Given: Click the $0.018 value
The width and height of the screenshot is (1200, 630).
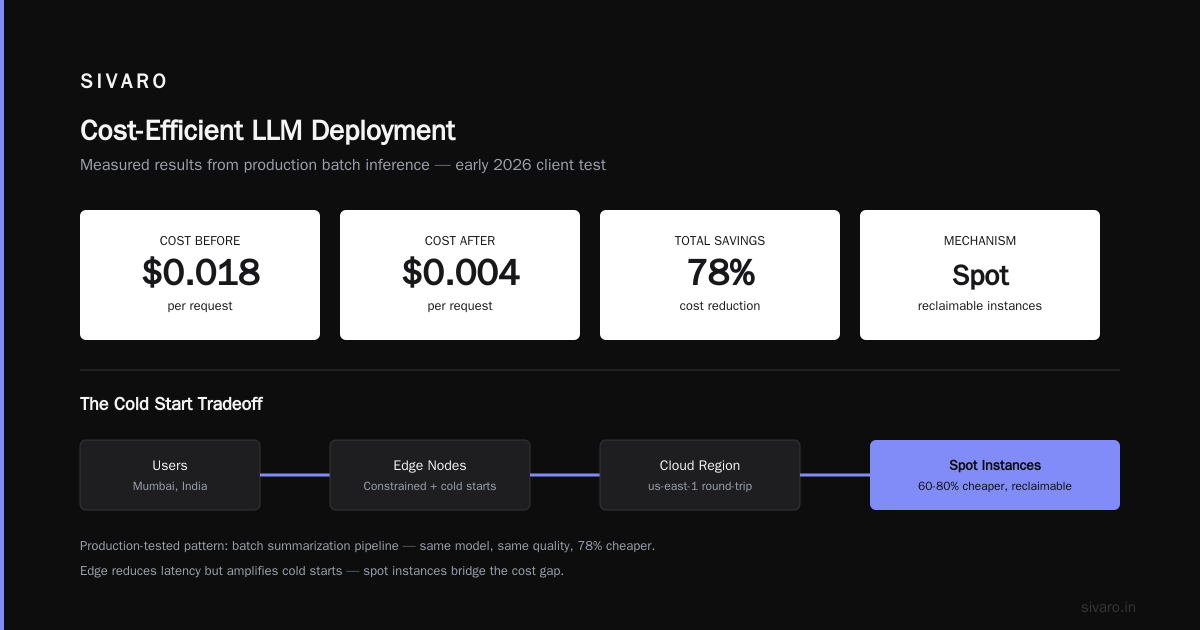Looking at the screenshot, I should [200, 272].
